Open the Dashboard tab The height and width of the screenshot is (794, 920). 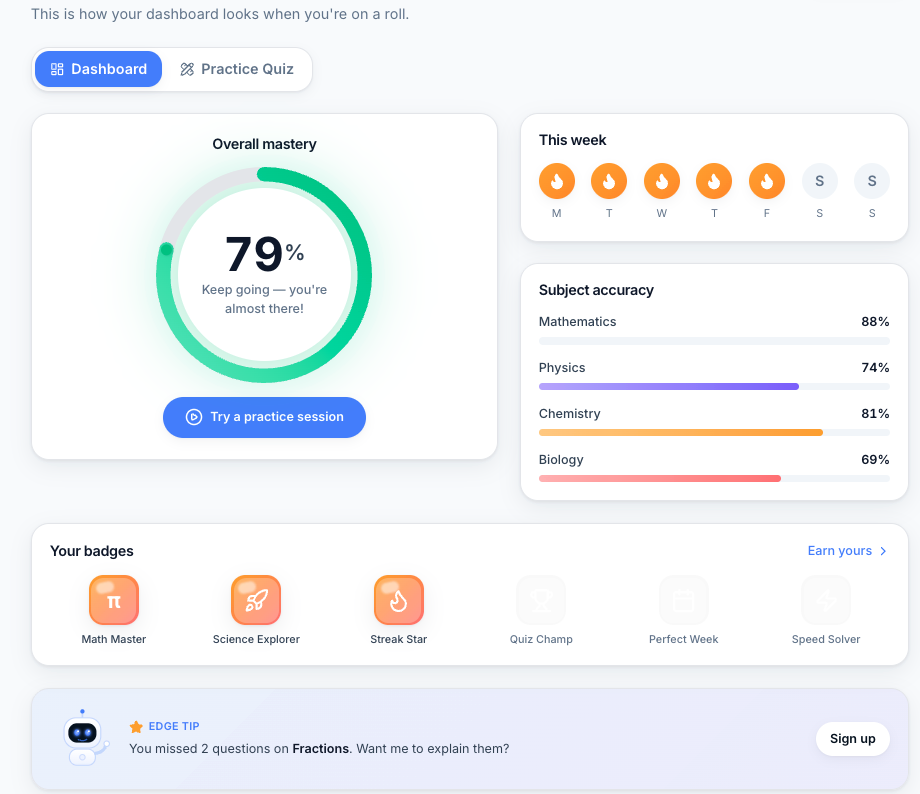(99, 69)
